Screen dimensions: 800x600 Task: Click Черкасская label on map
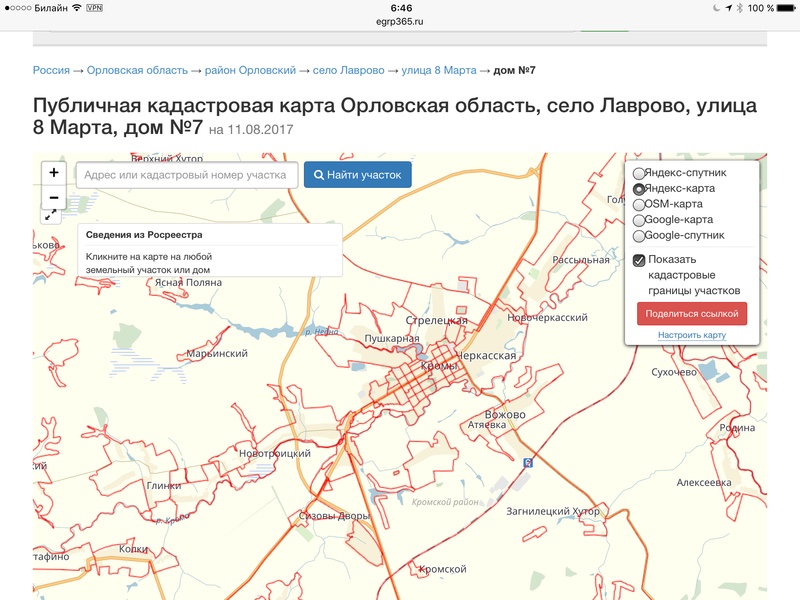tap(486, 356)
